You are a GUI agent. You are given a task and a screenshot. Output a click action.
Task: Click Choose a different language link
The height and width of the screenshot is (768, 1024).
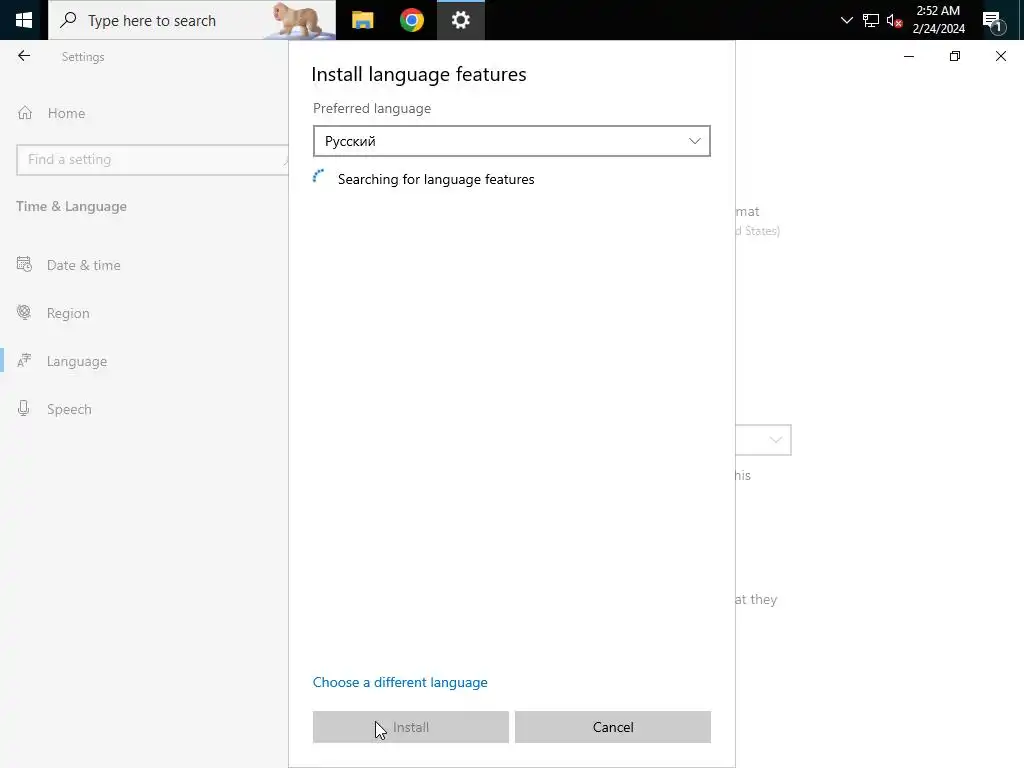click(x=400, y=682)
